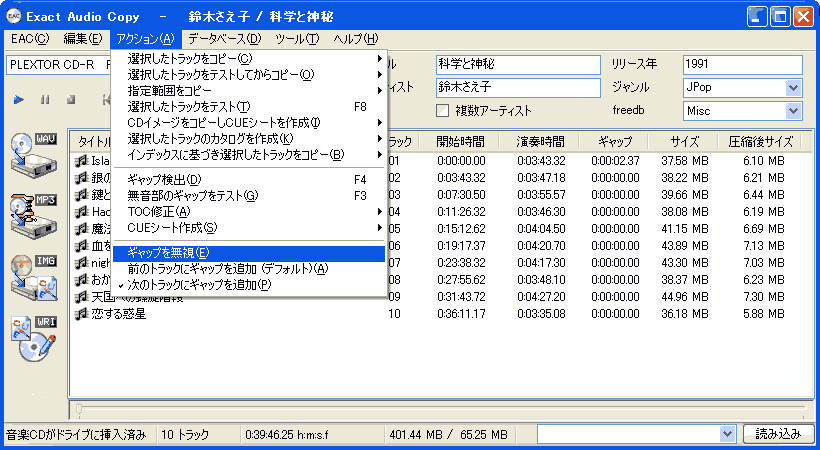
Task: Open the status bar dropdown beside 読み込み
Action: click(x=727, y=434)
